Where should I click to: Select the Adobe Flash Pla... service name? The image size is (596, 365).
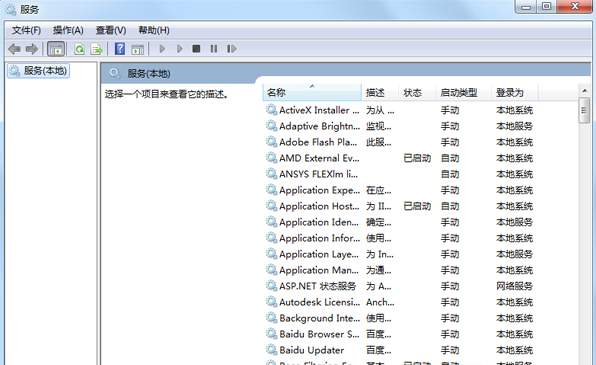[x=318, y=142]
